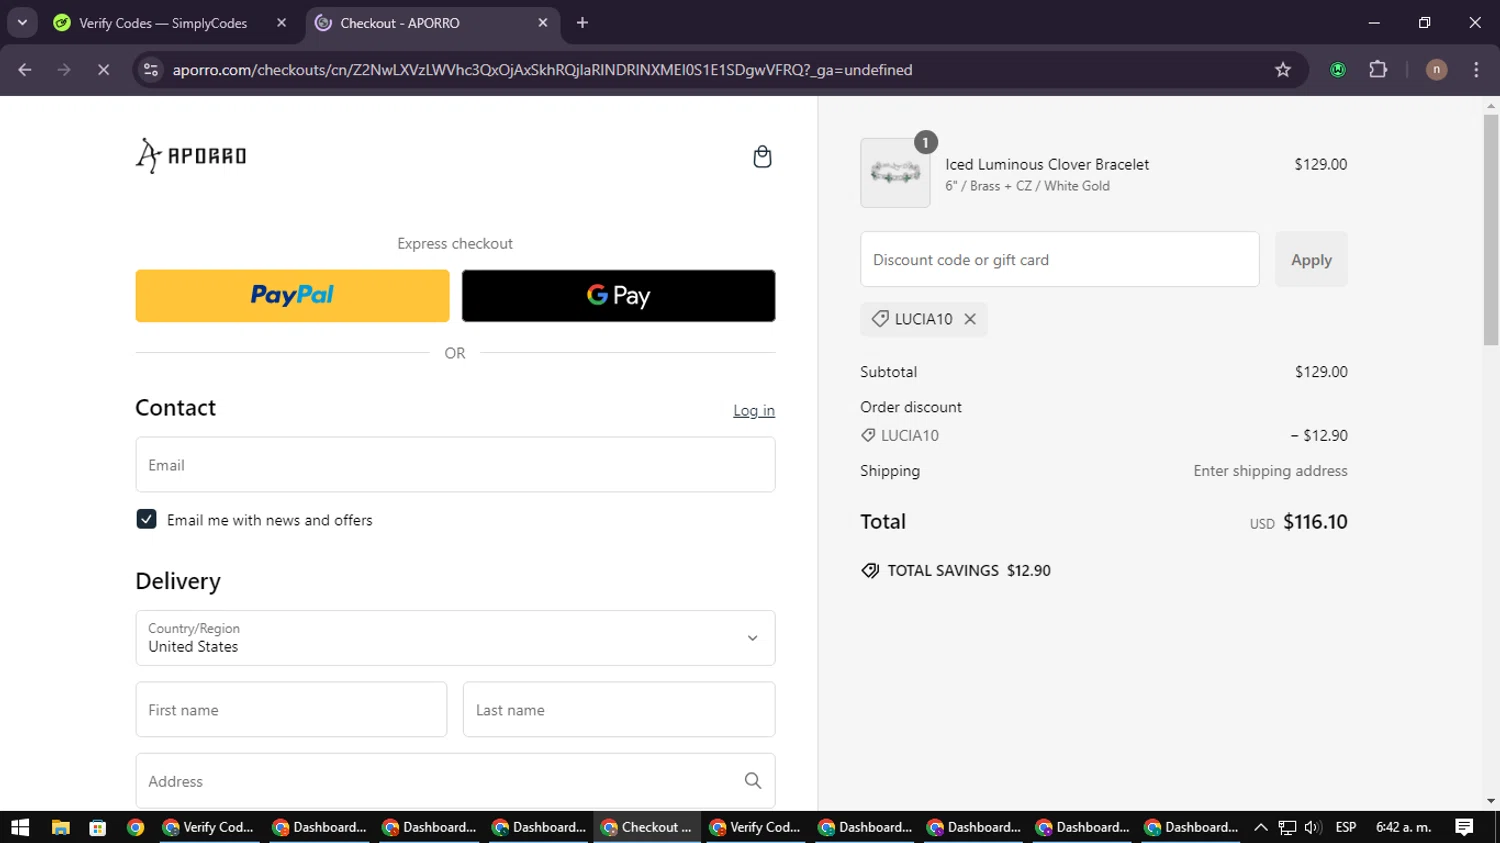Click the Log in link
Image resolution: width=1500 pixels, height=843 pixels.
coord(754,410)
